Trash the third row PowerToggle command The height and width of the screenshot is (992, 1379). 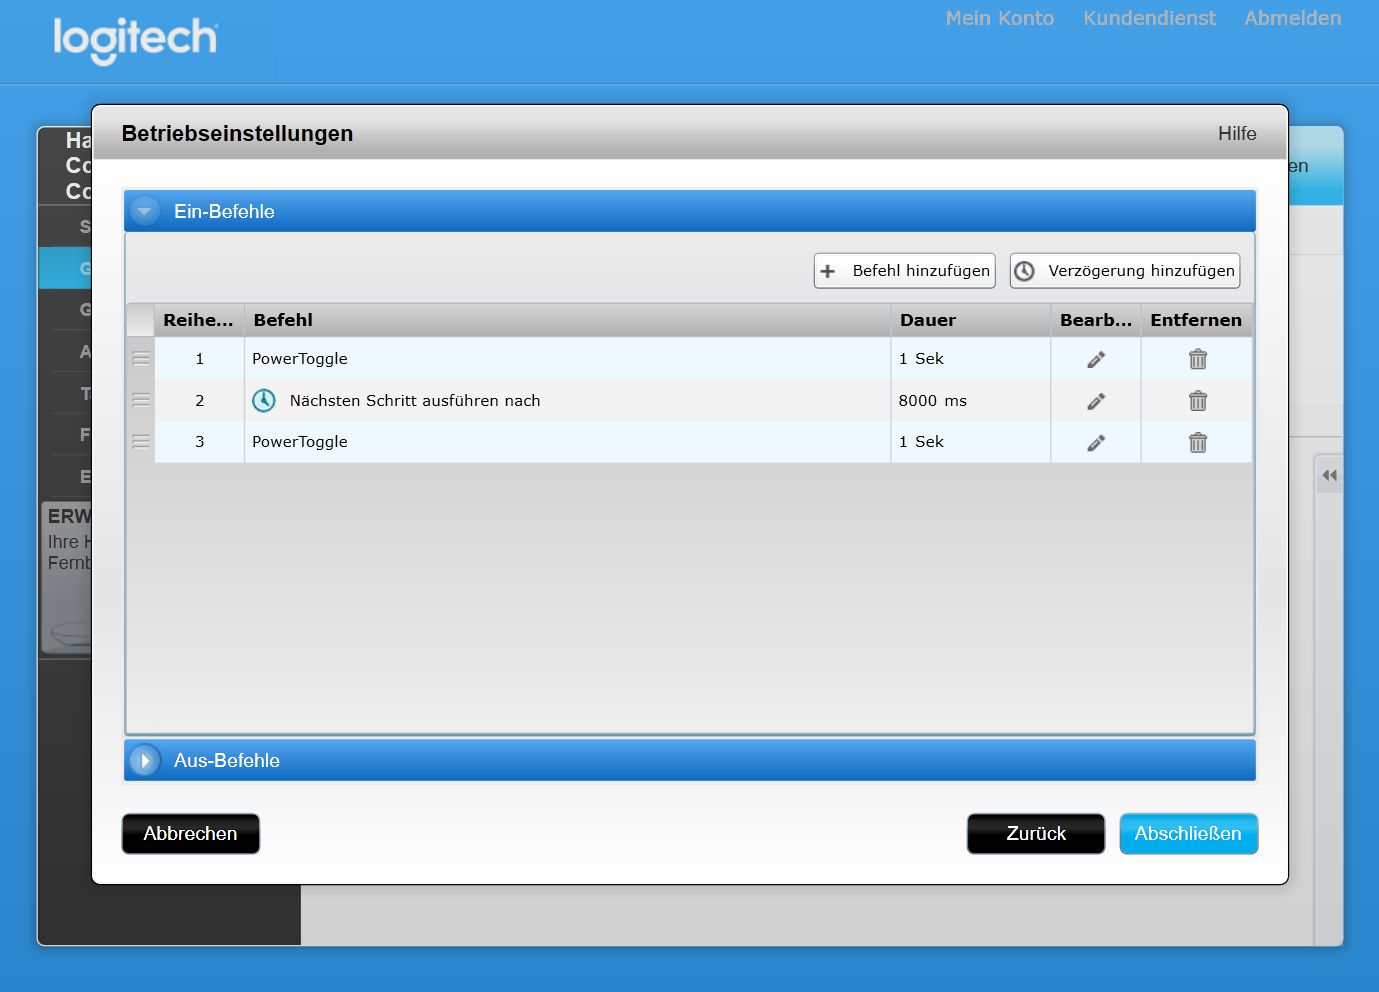tap(1197, 442)
